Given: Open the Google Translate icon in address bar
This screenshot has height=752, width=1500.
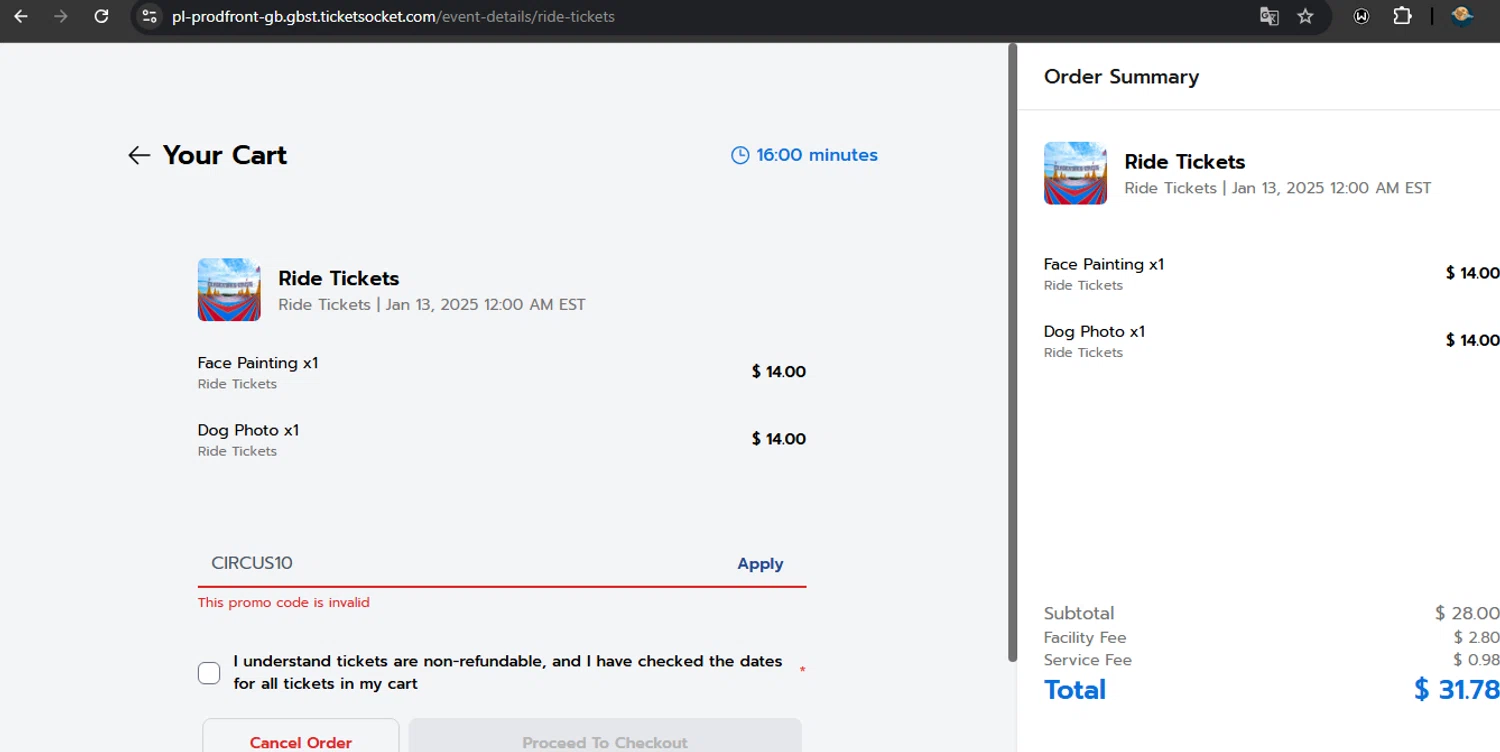Looking at the screenshot, I should 1269,17.
